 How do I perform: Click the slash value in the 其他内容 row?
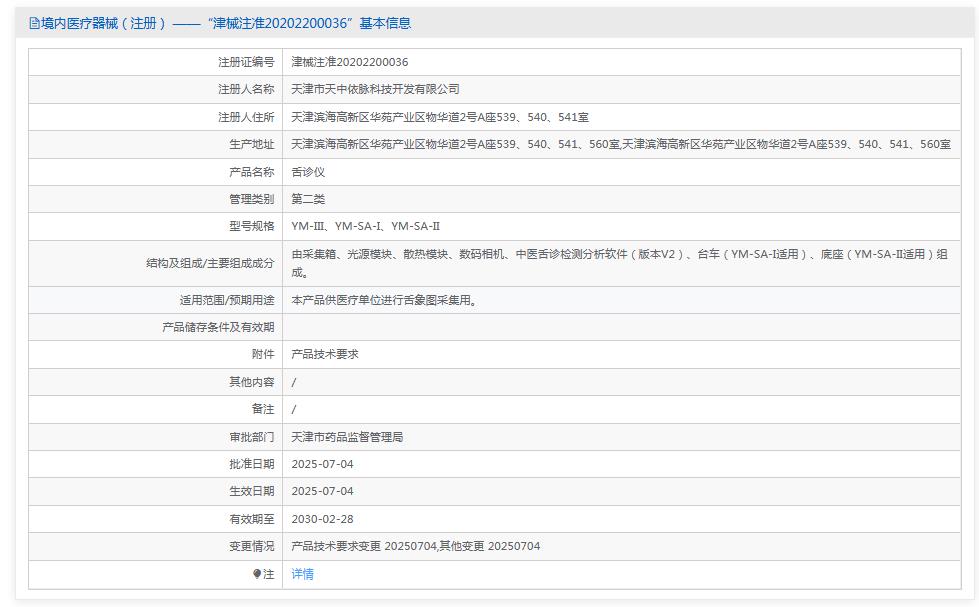point(294,382)
